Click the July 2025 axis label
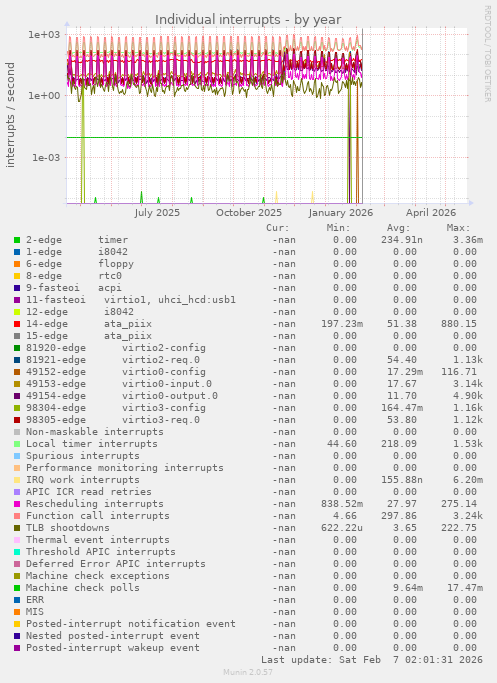 point(157,213)
